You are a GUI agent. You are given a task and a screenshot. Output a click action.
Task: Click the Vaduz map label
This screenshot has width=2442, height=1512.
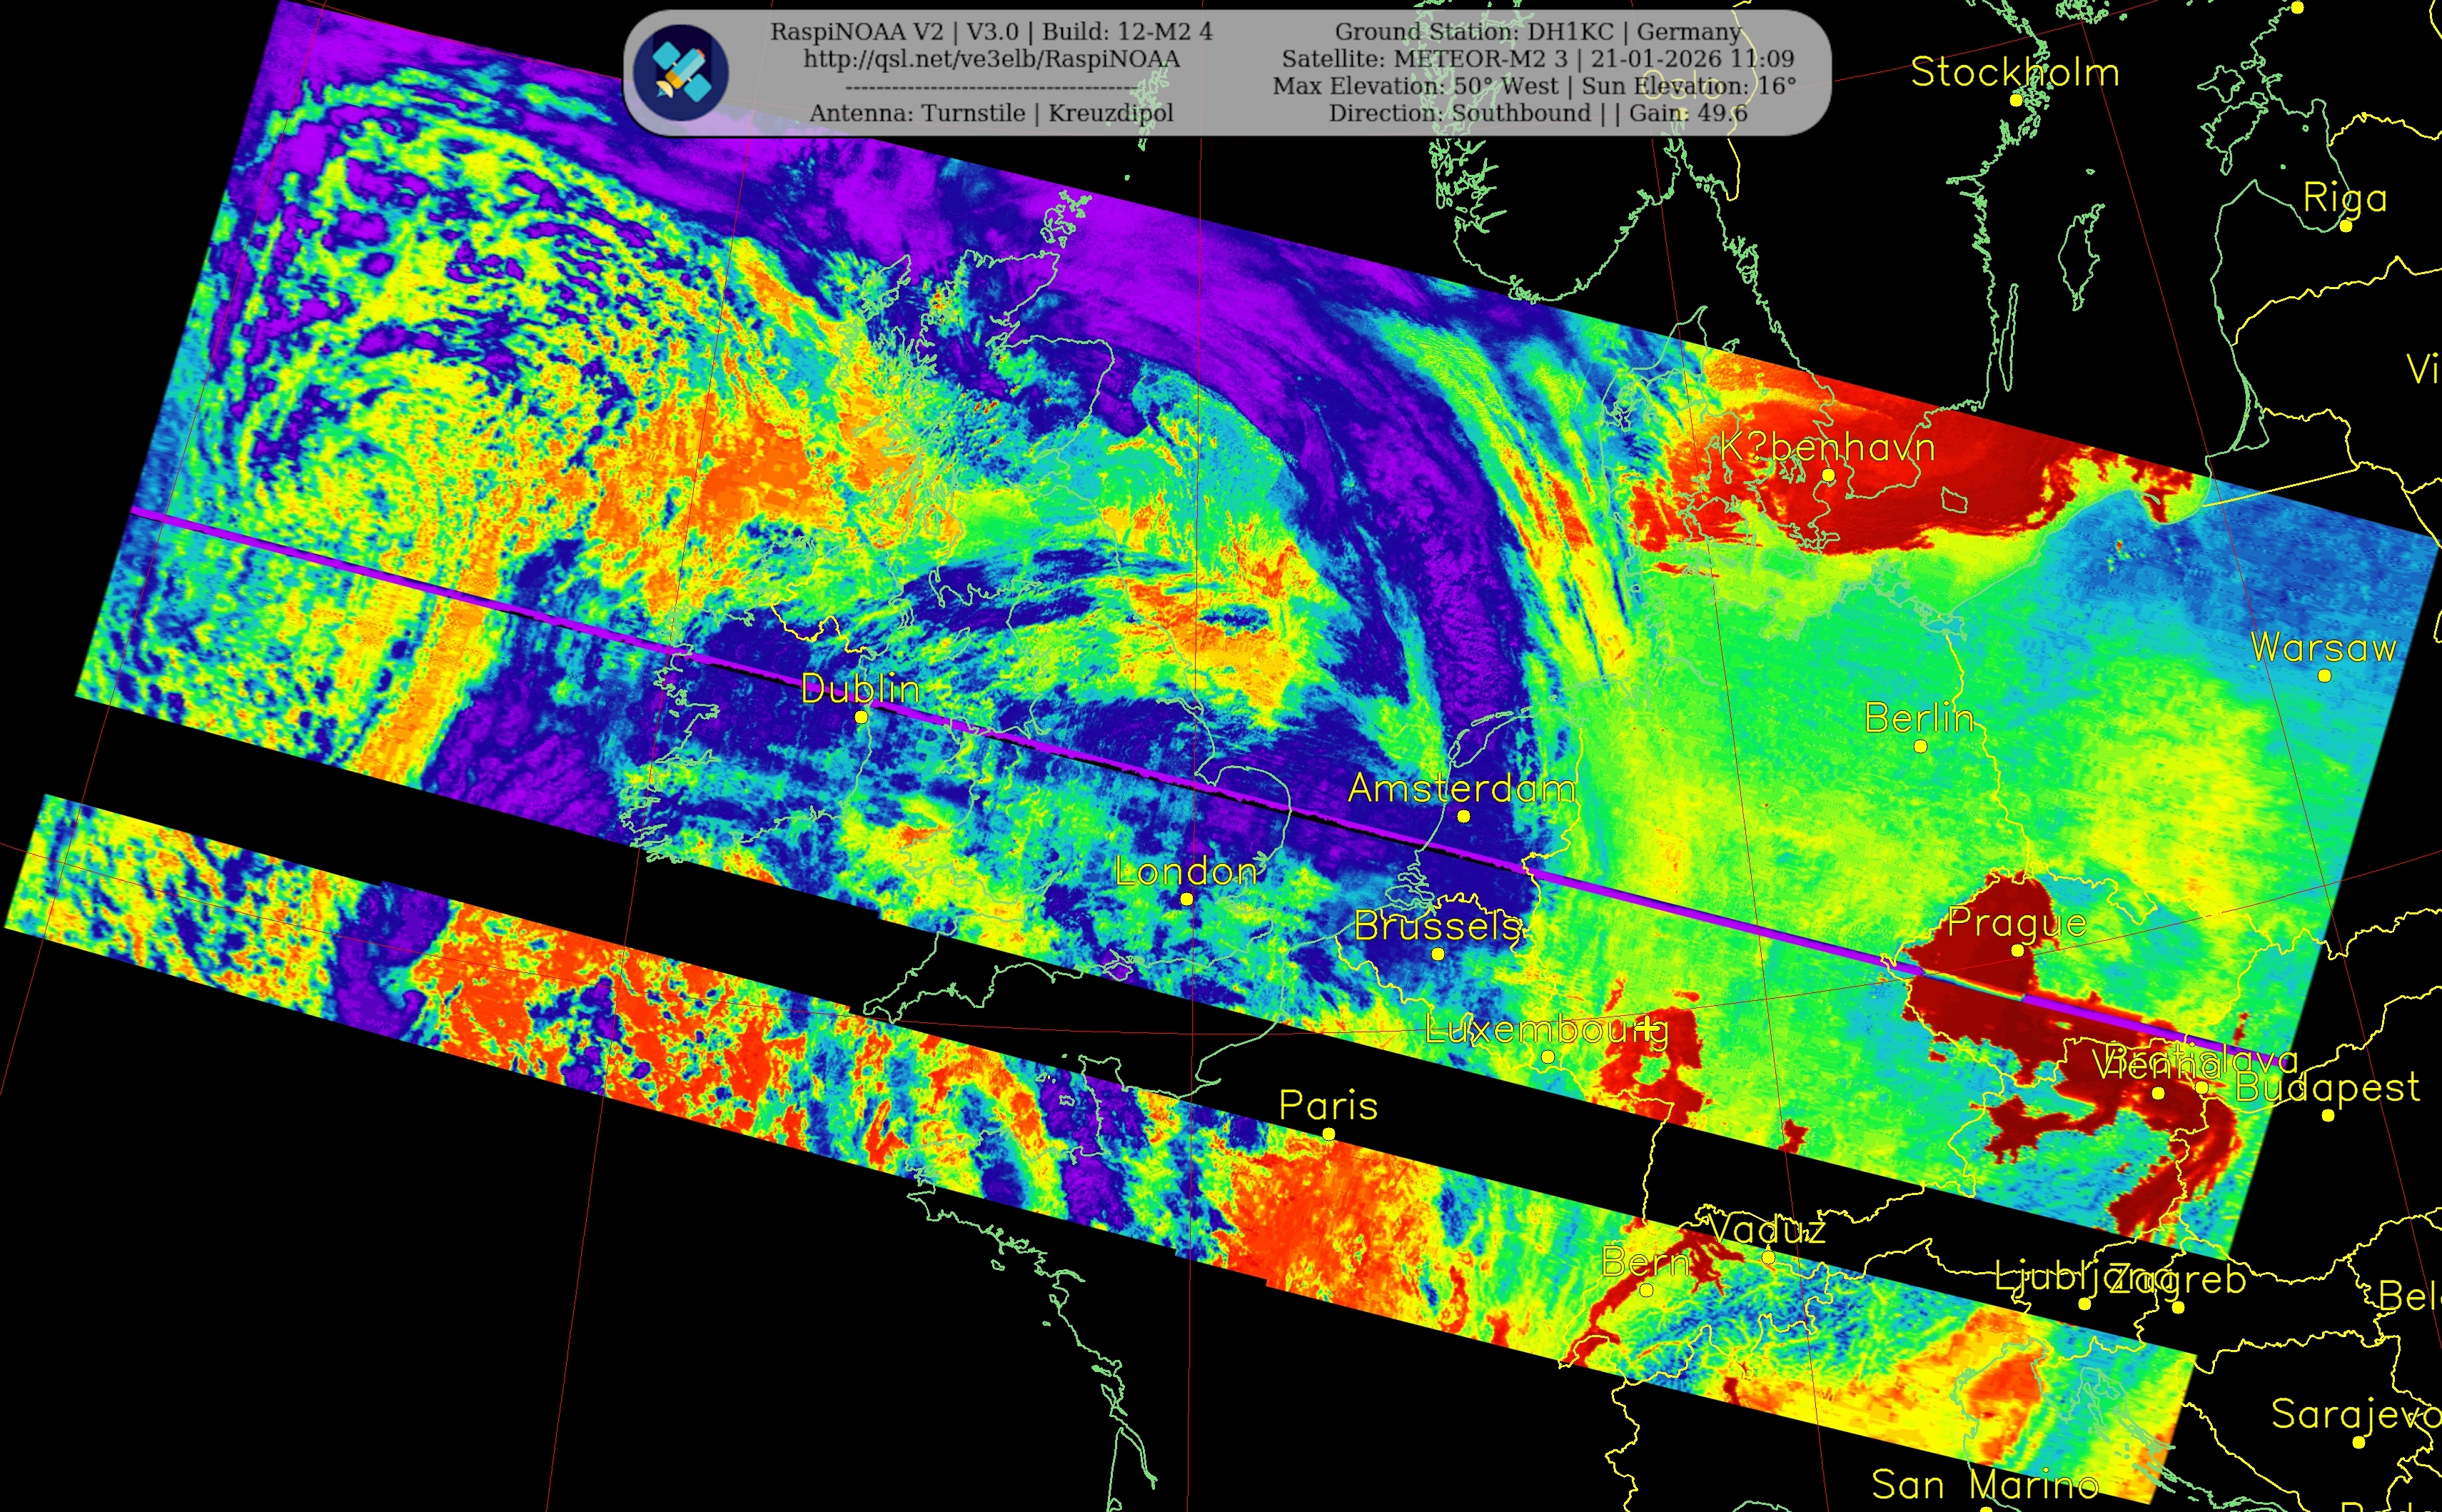(x=1767, y=1229)
